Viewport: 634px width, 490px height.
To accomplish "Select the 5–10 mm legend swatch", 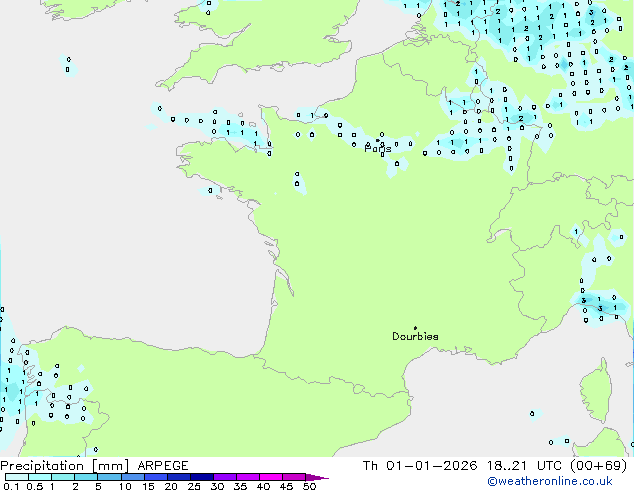I will (x=109, y=477).
